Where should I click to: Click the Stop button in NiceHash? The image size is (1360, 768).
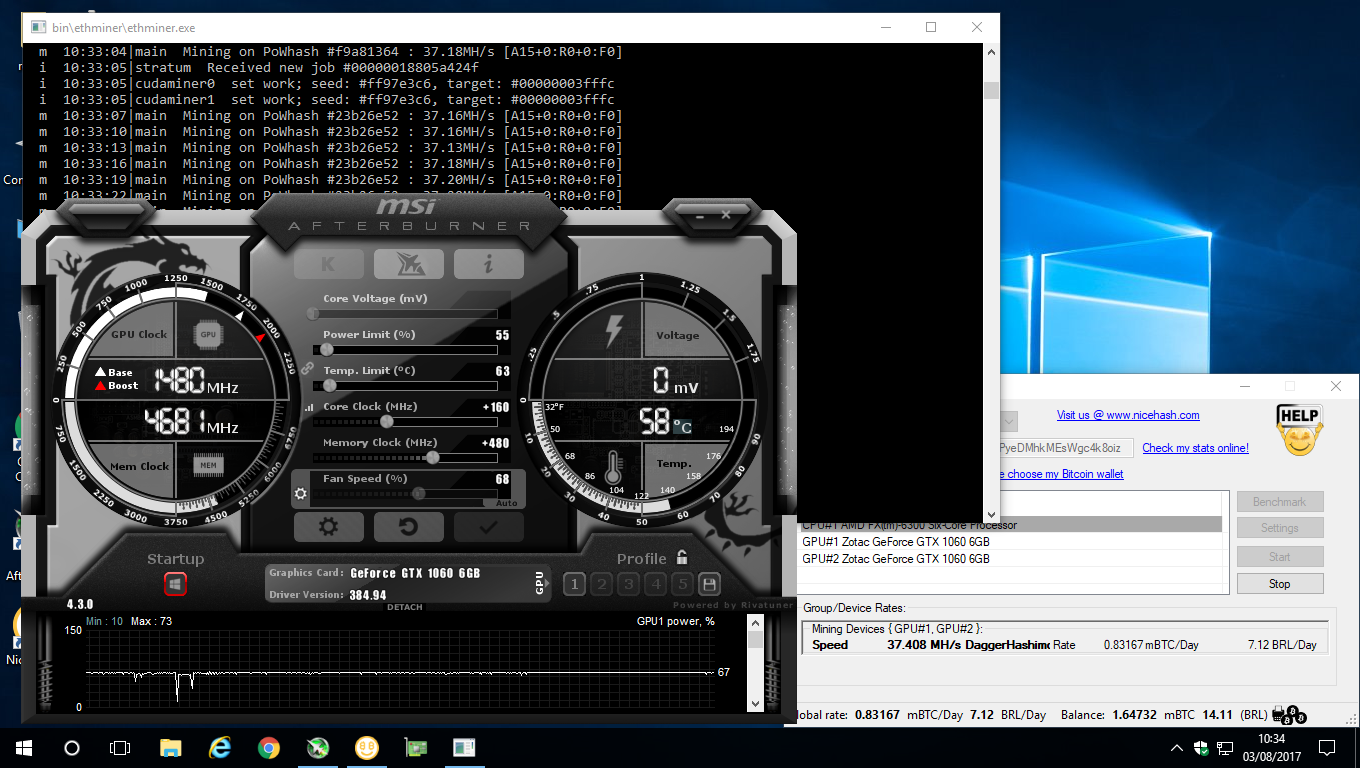(x=1280, y=584)
